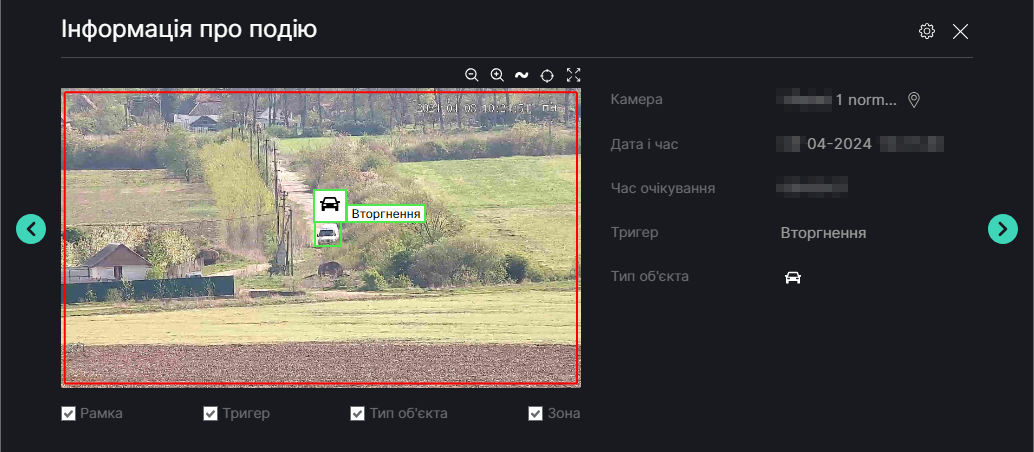1034x452 pixels.
Task: Close the Інформація про подію dialog
Action: point(961,32)
